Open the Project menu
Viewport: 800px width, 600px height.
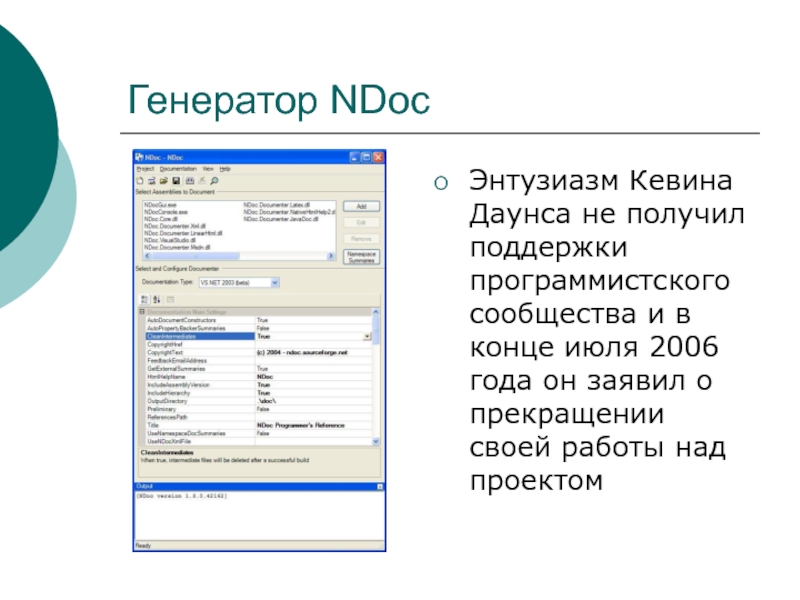click(x=145, y=169)
